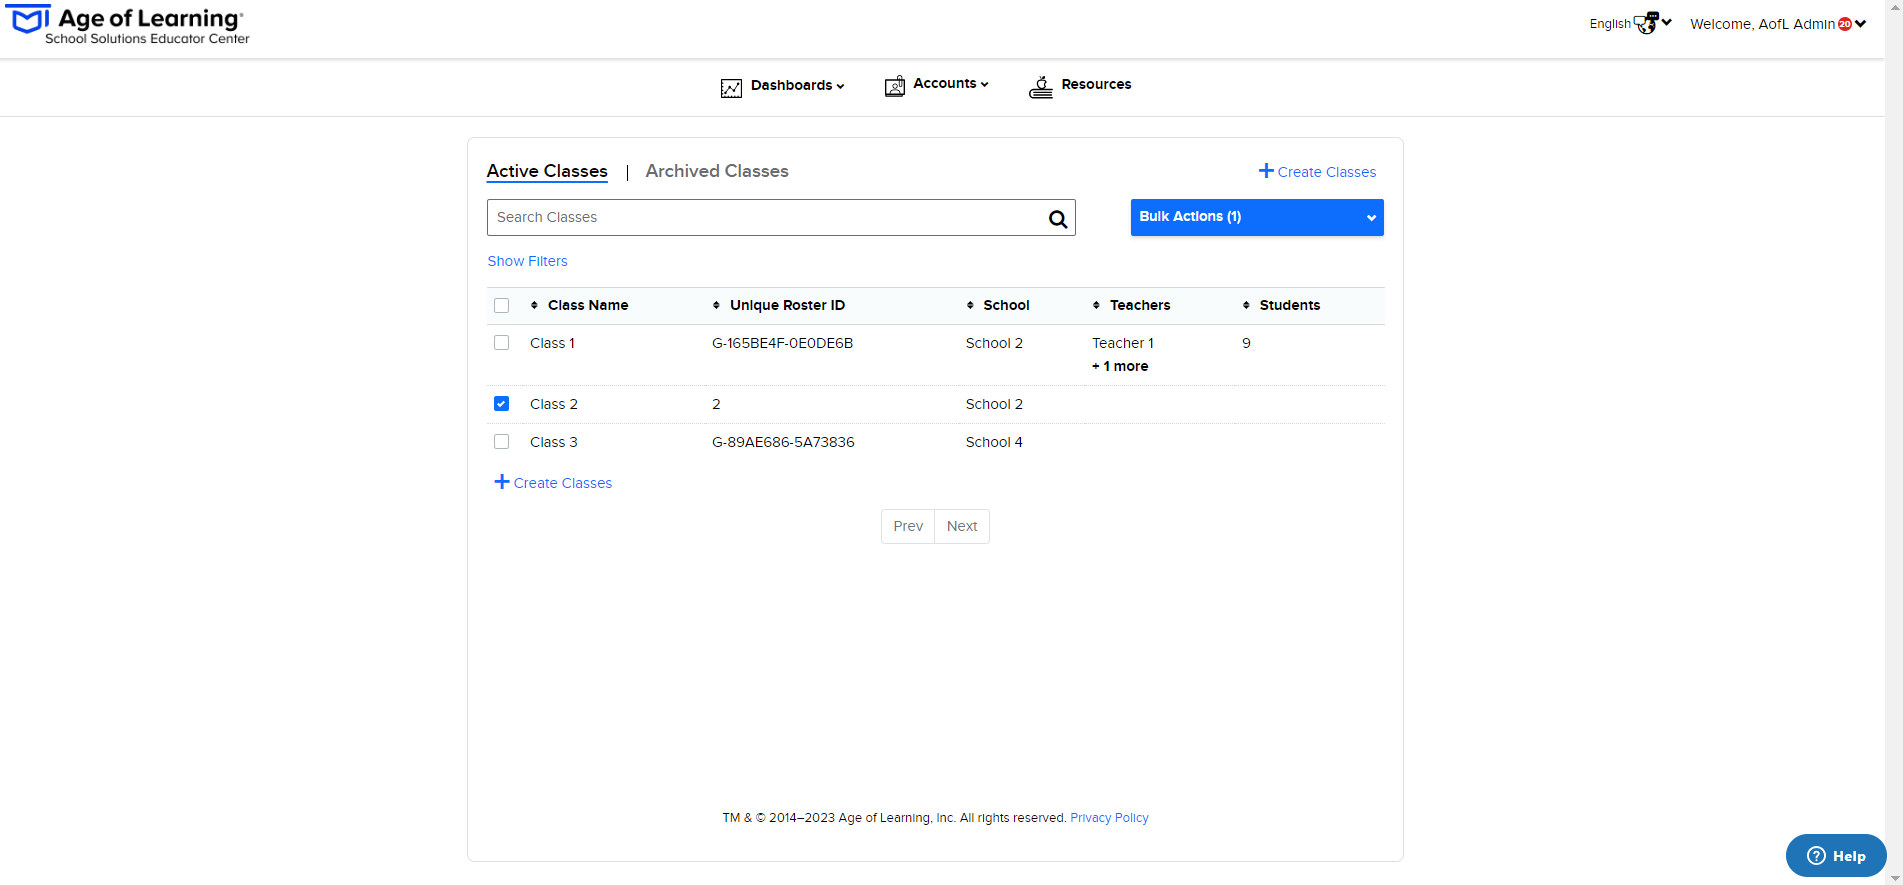This screenshot has height=885, width=1903.
Task: Click School 2 in Class 2 row
Action: coord(994,404)
